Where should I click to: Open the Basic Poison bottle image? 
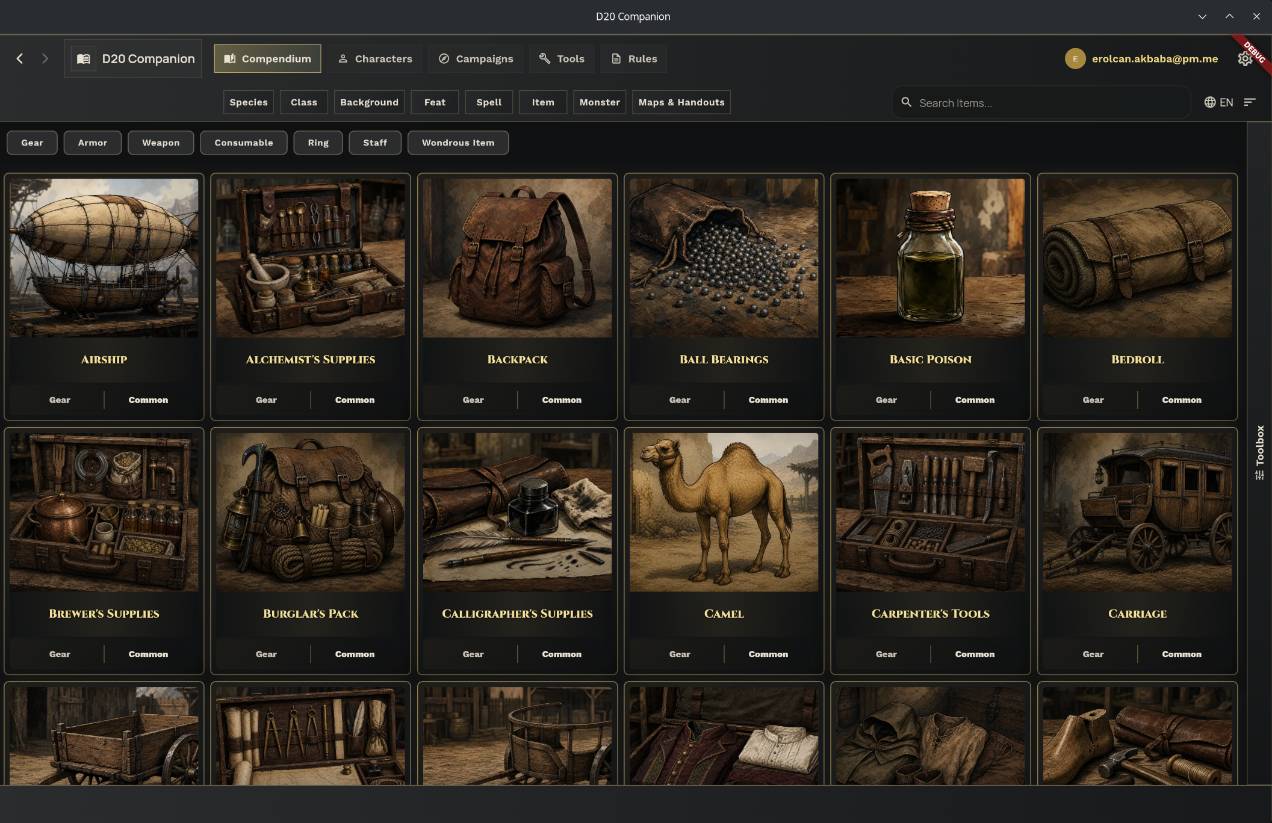point(931,258)
